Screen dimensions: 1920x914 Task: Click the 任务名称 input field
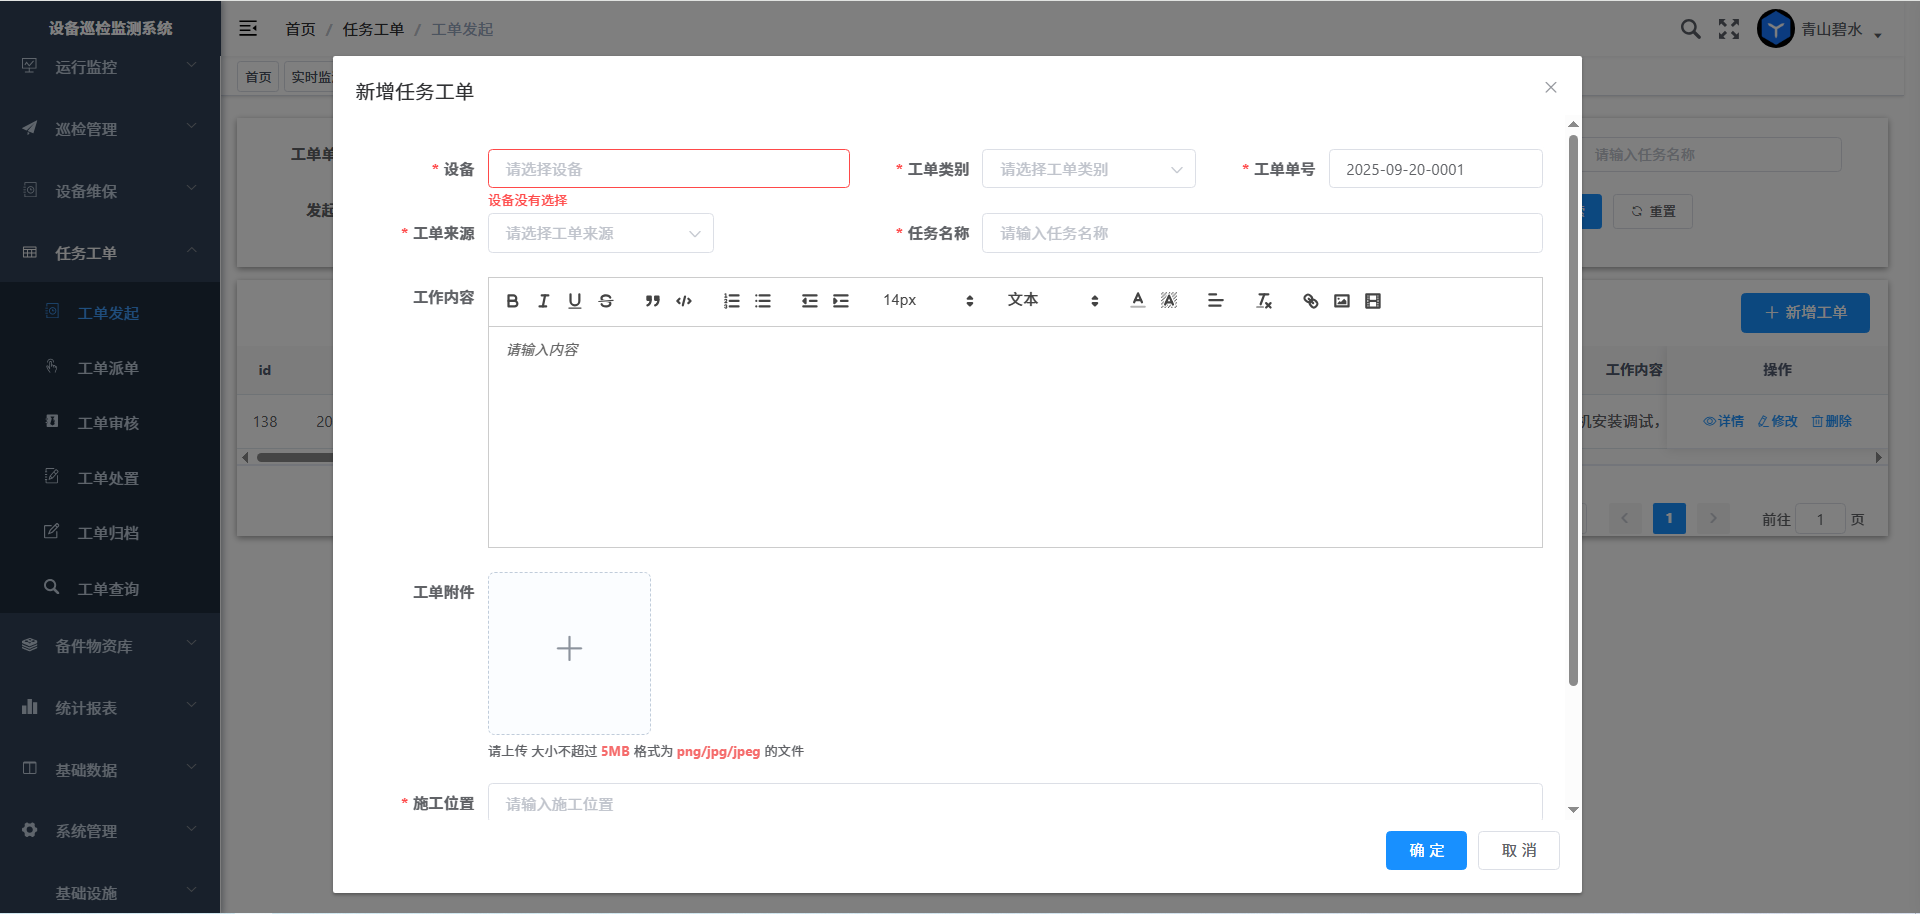tap(1261, 233)
